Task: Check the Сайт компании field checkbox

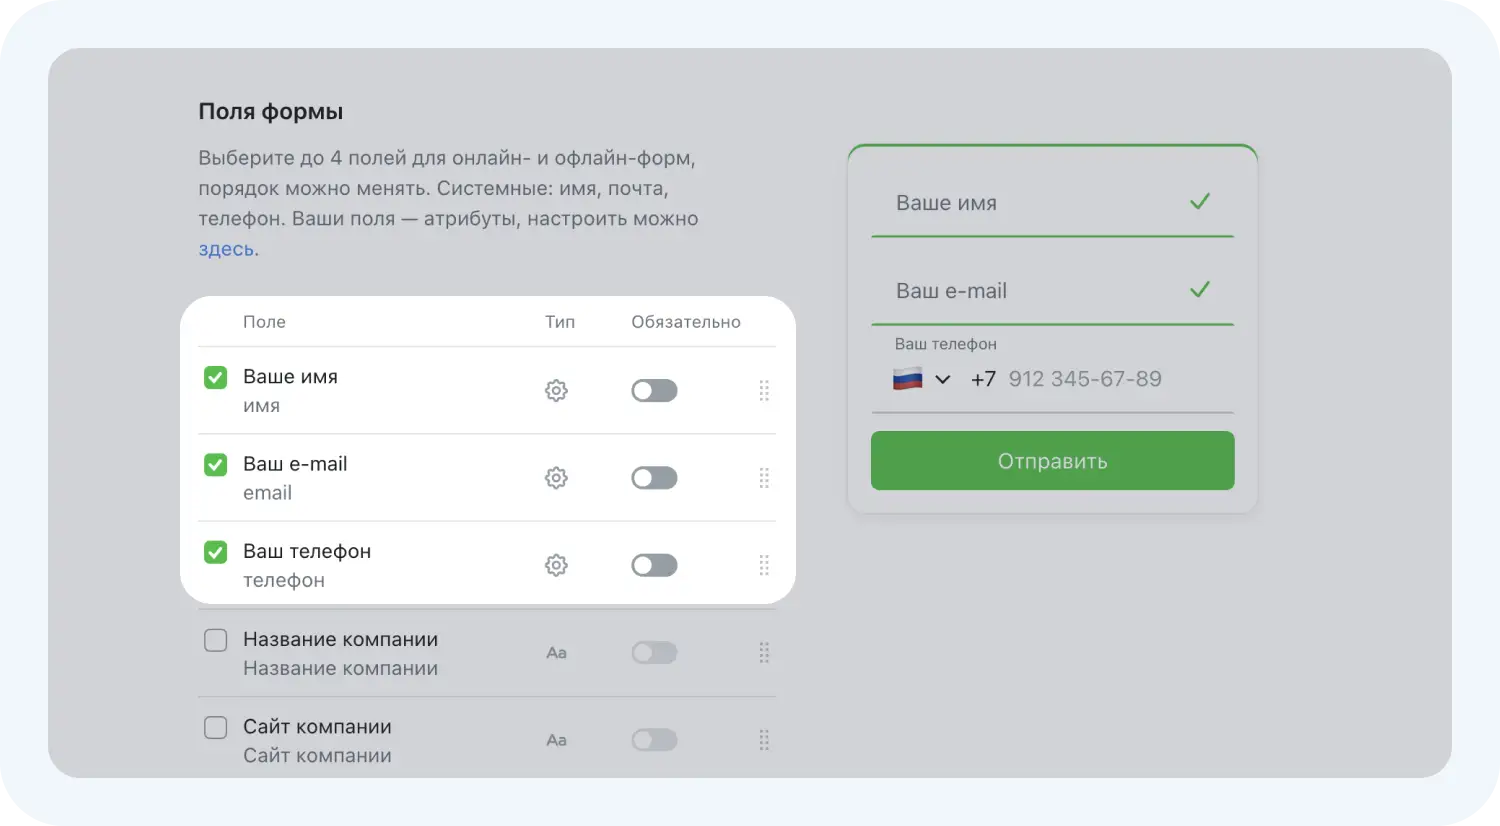Action: point(215,727)
